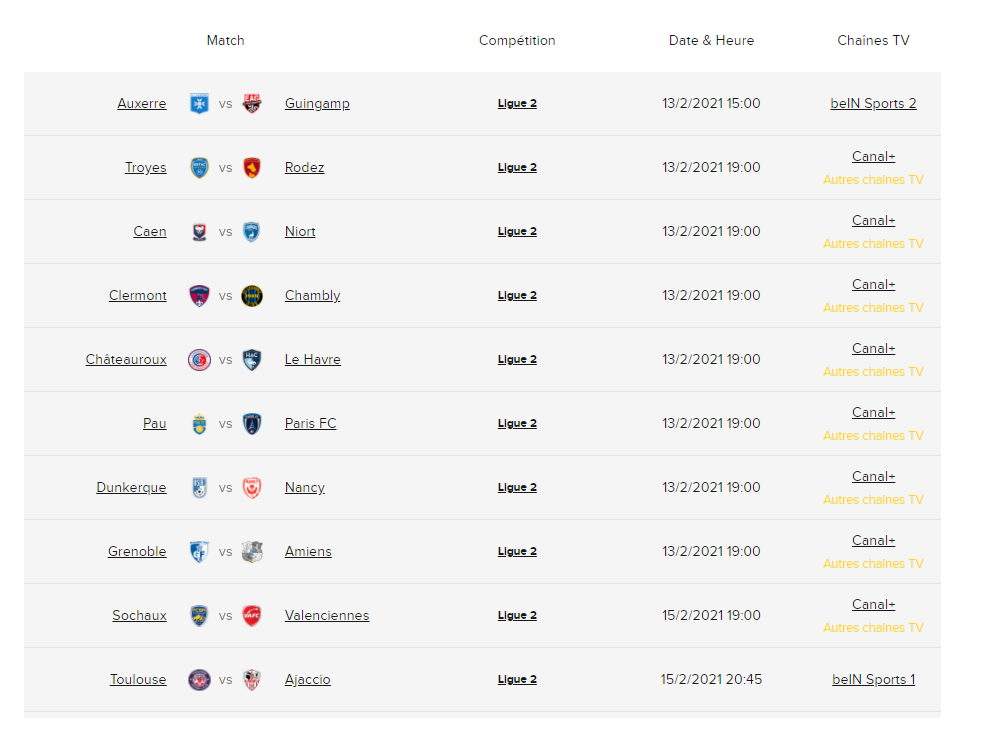Screen dimensions: 986x754
Task: Click the Rodez club crest icon
Action: click(x=252, y=168)
